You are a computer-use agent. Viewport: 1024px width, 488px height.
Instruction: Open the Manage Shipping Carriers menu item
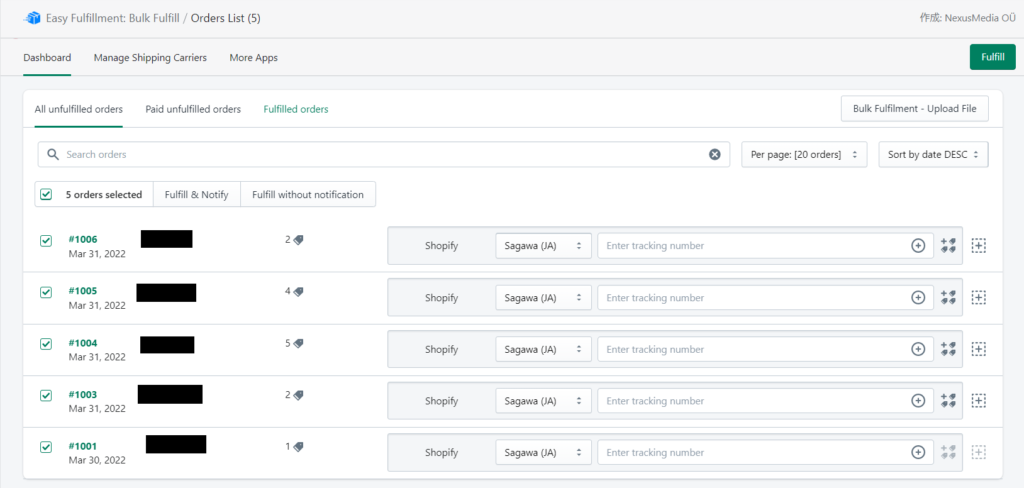tap(150, 57)
